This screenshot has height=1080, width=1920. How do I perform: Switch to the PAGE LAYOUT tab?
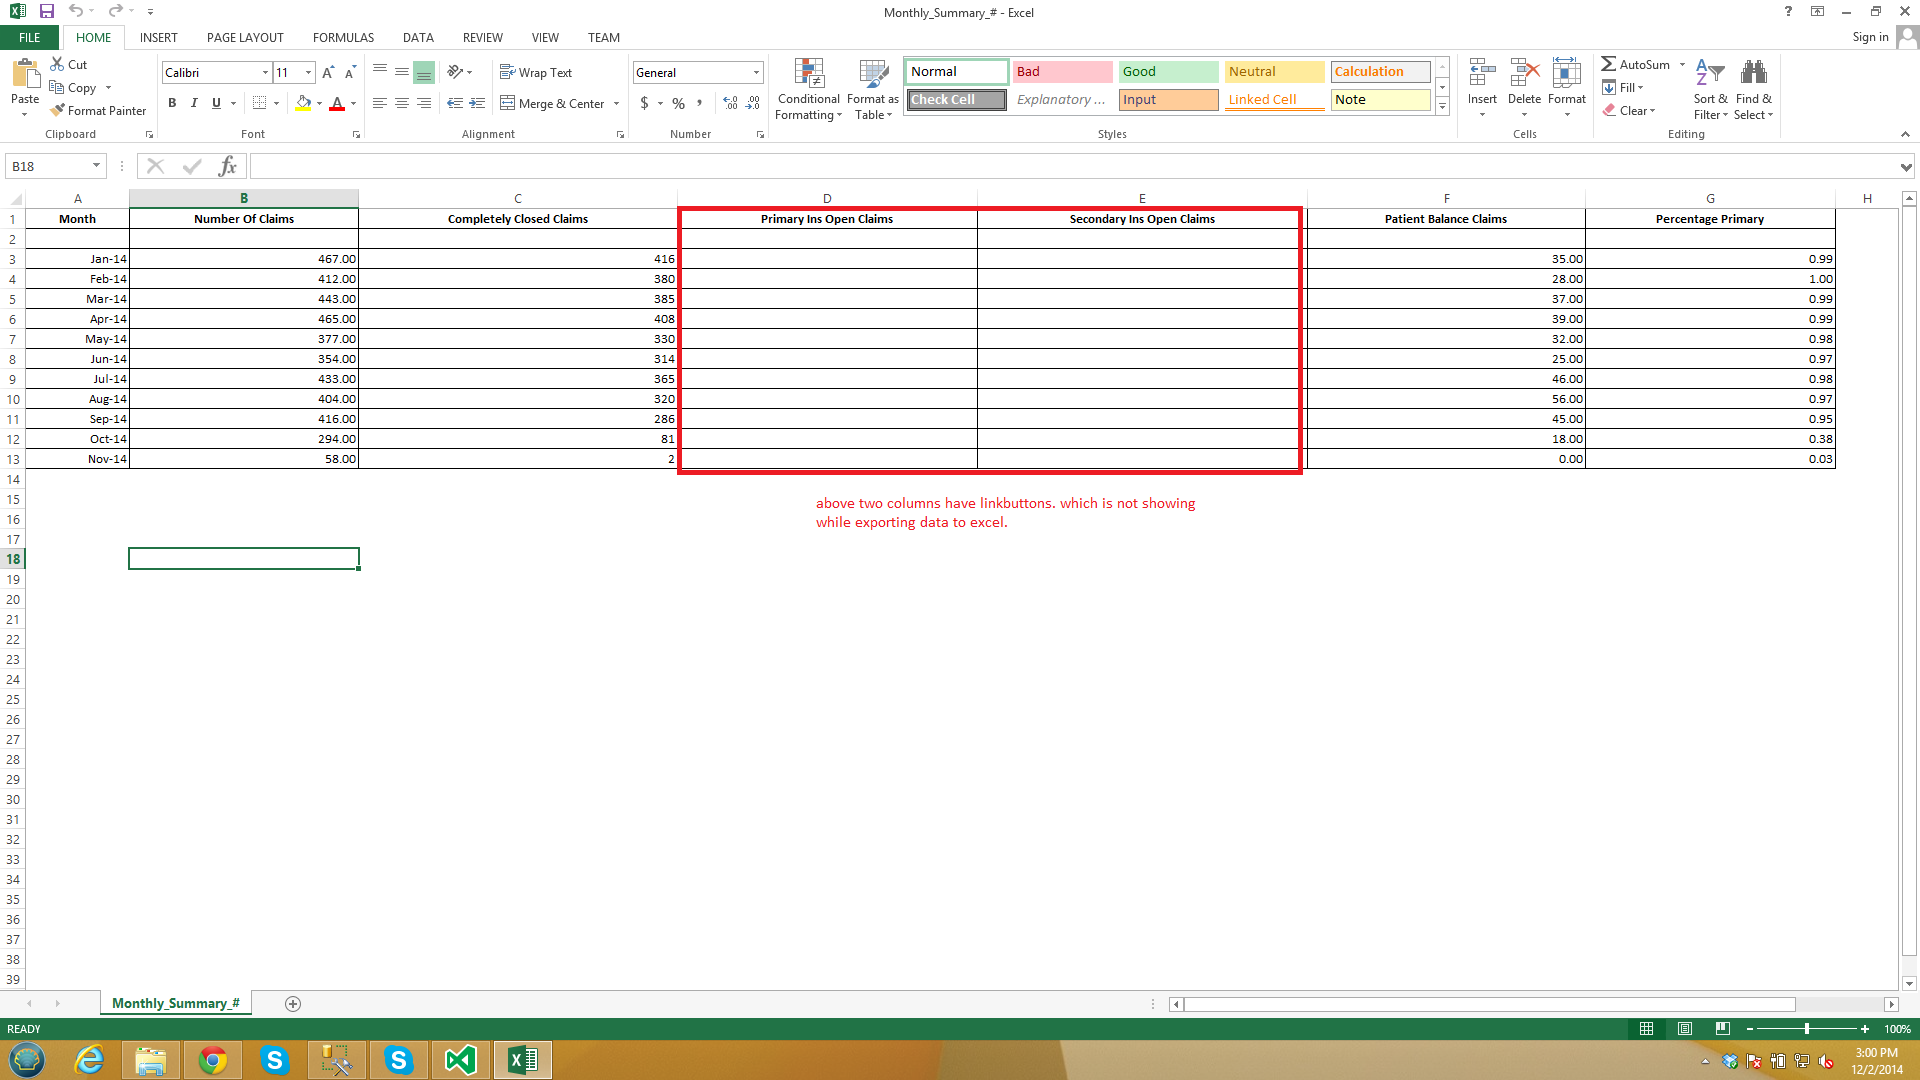point(245,37)
